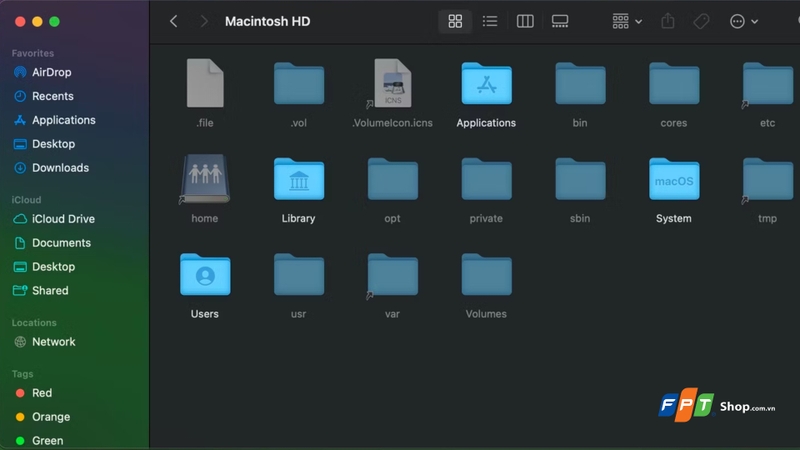
Task: Switch to column view
Action: (525, 21)
